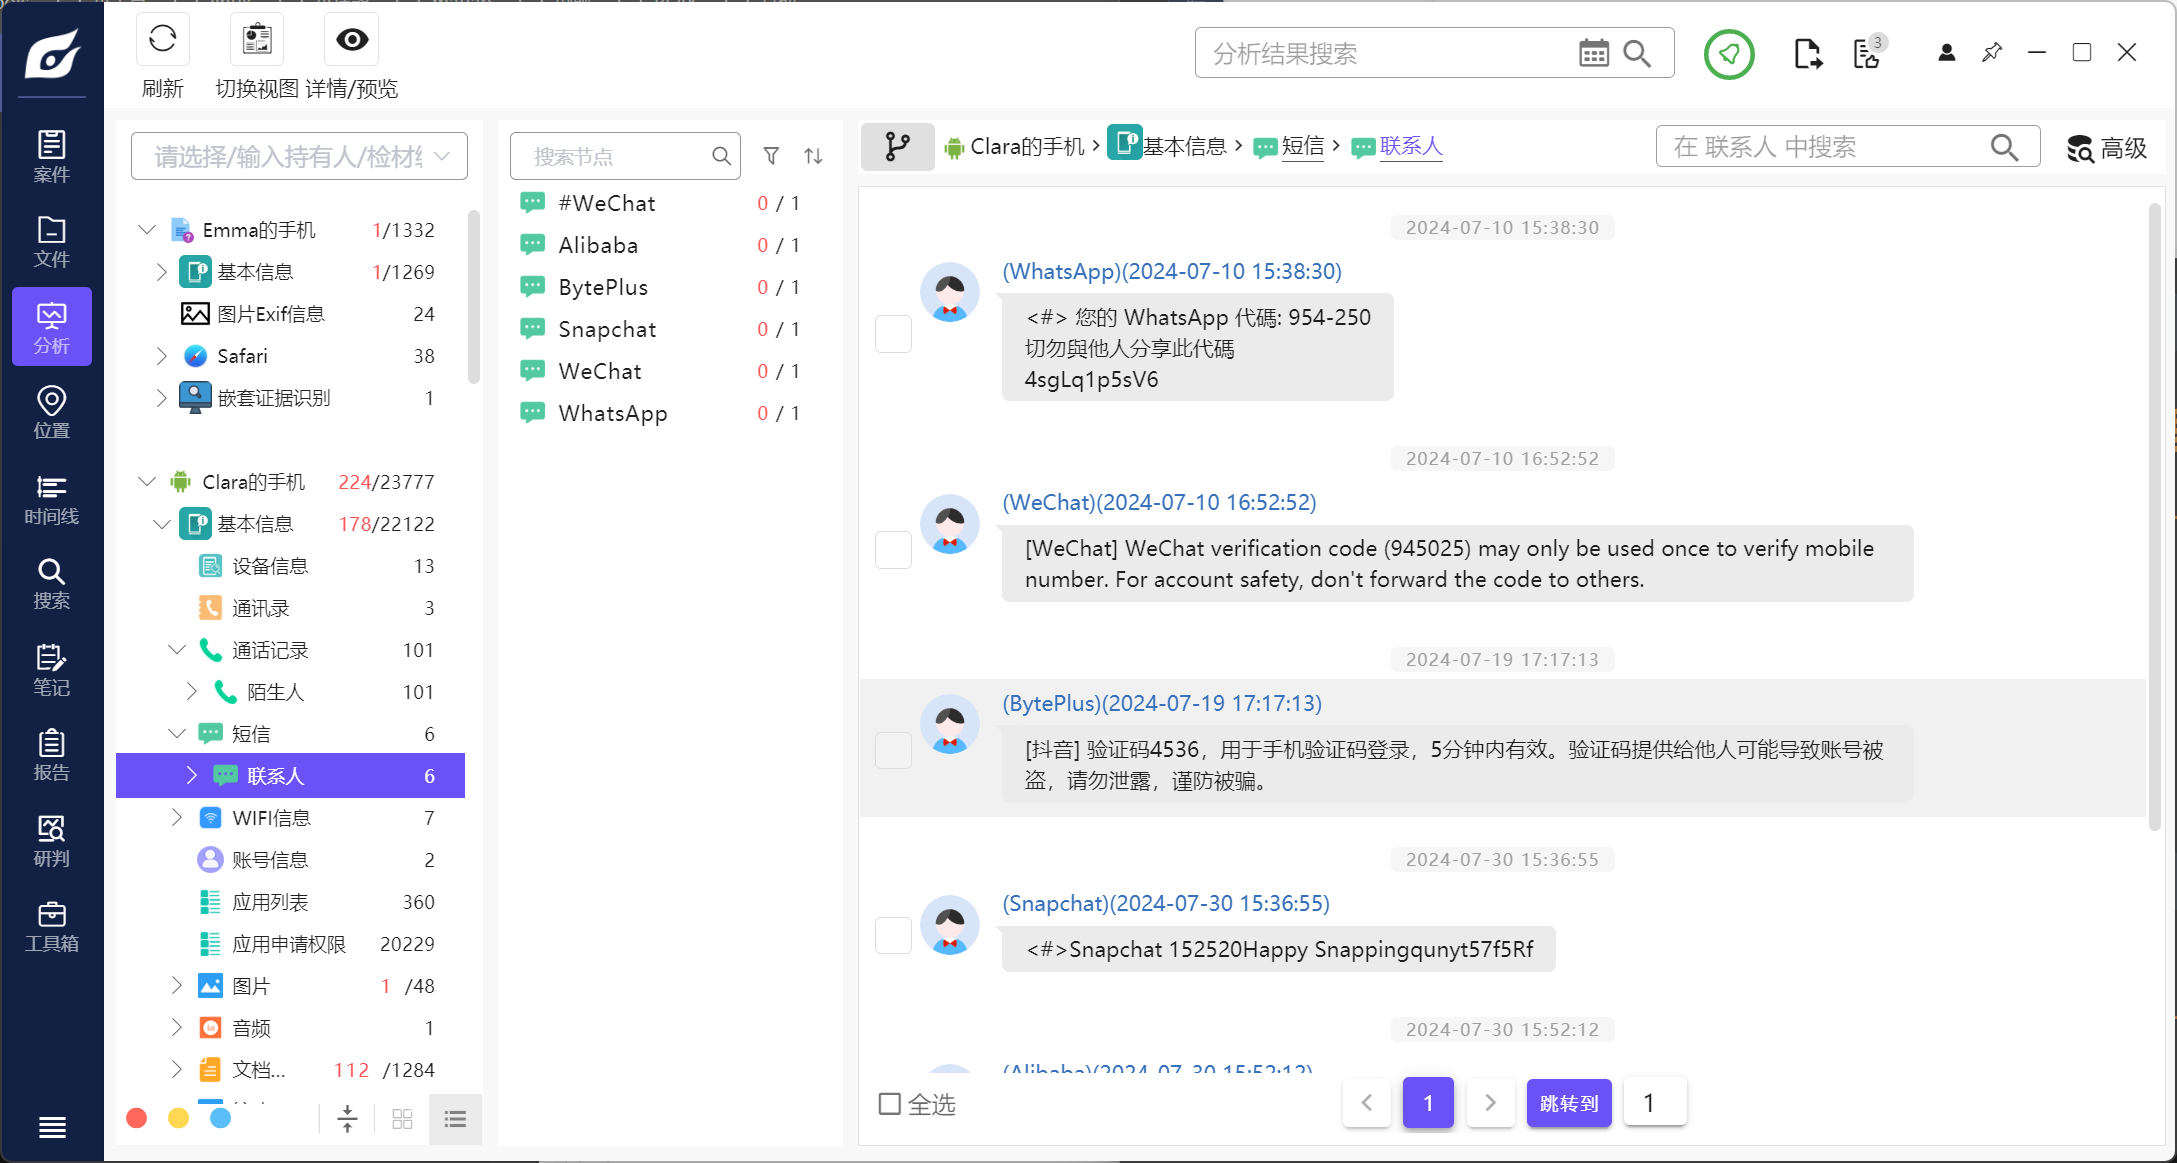Collapse the Clara的手机 tree node
2177x1163 pixels.
(147, 482)
